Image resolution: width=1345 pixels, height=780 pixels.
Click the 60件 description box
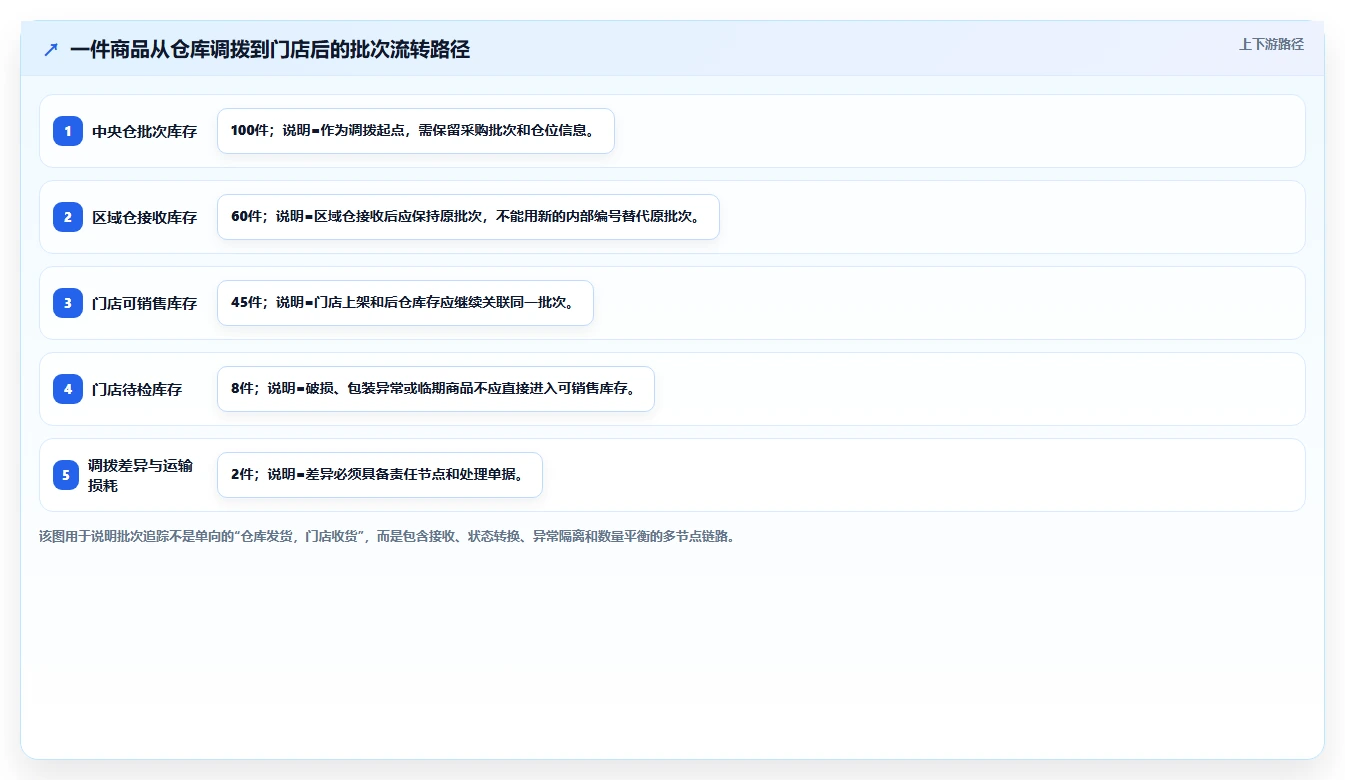(468, 217)
